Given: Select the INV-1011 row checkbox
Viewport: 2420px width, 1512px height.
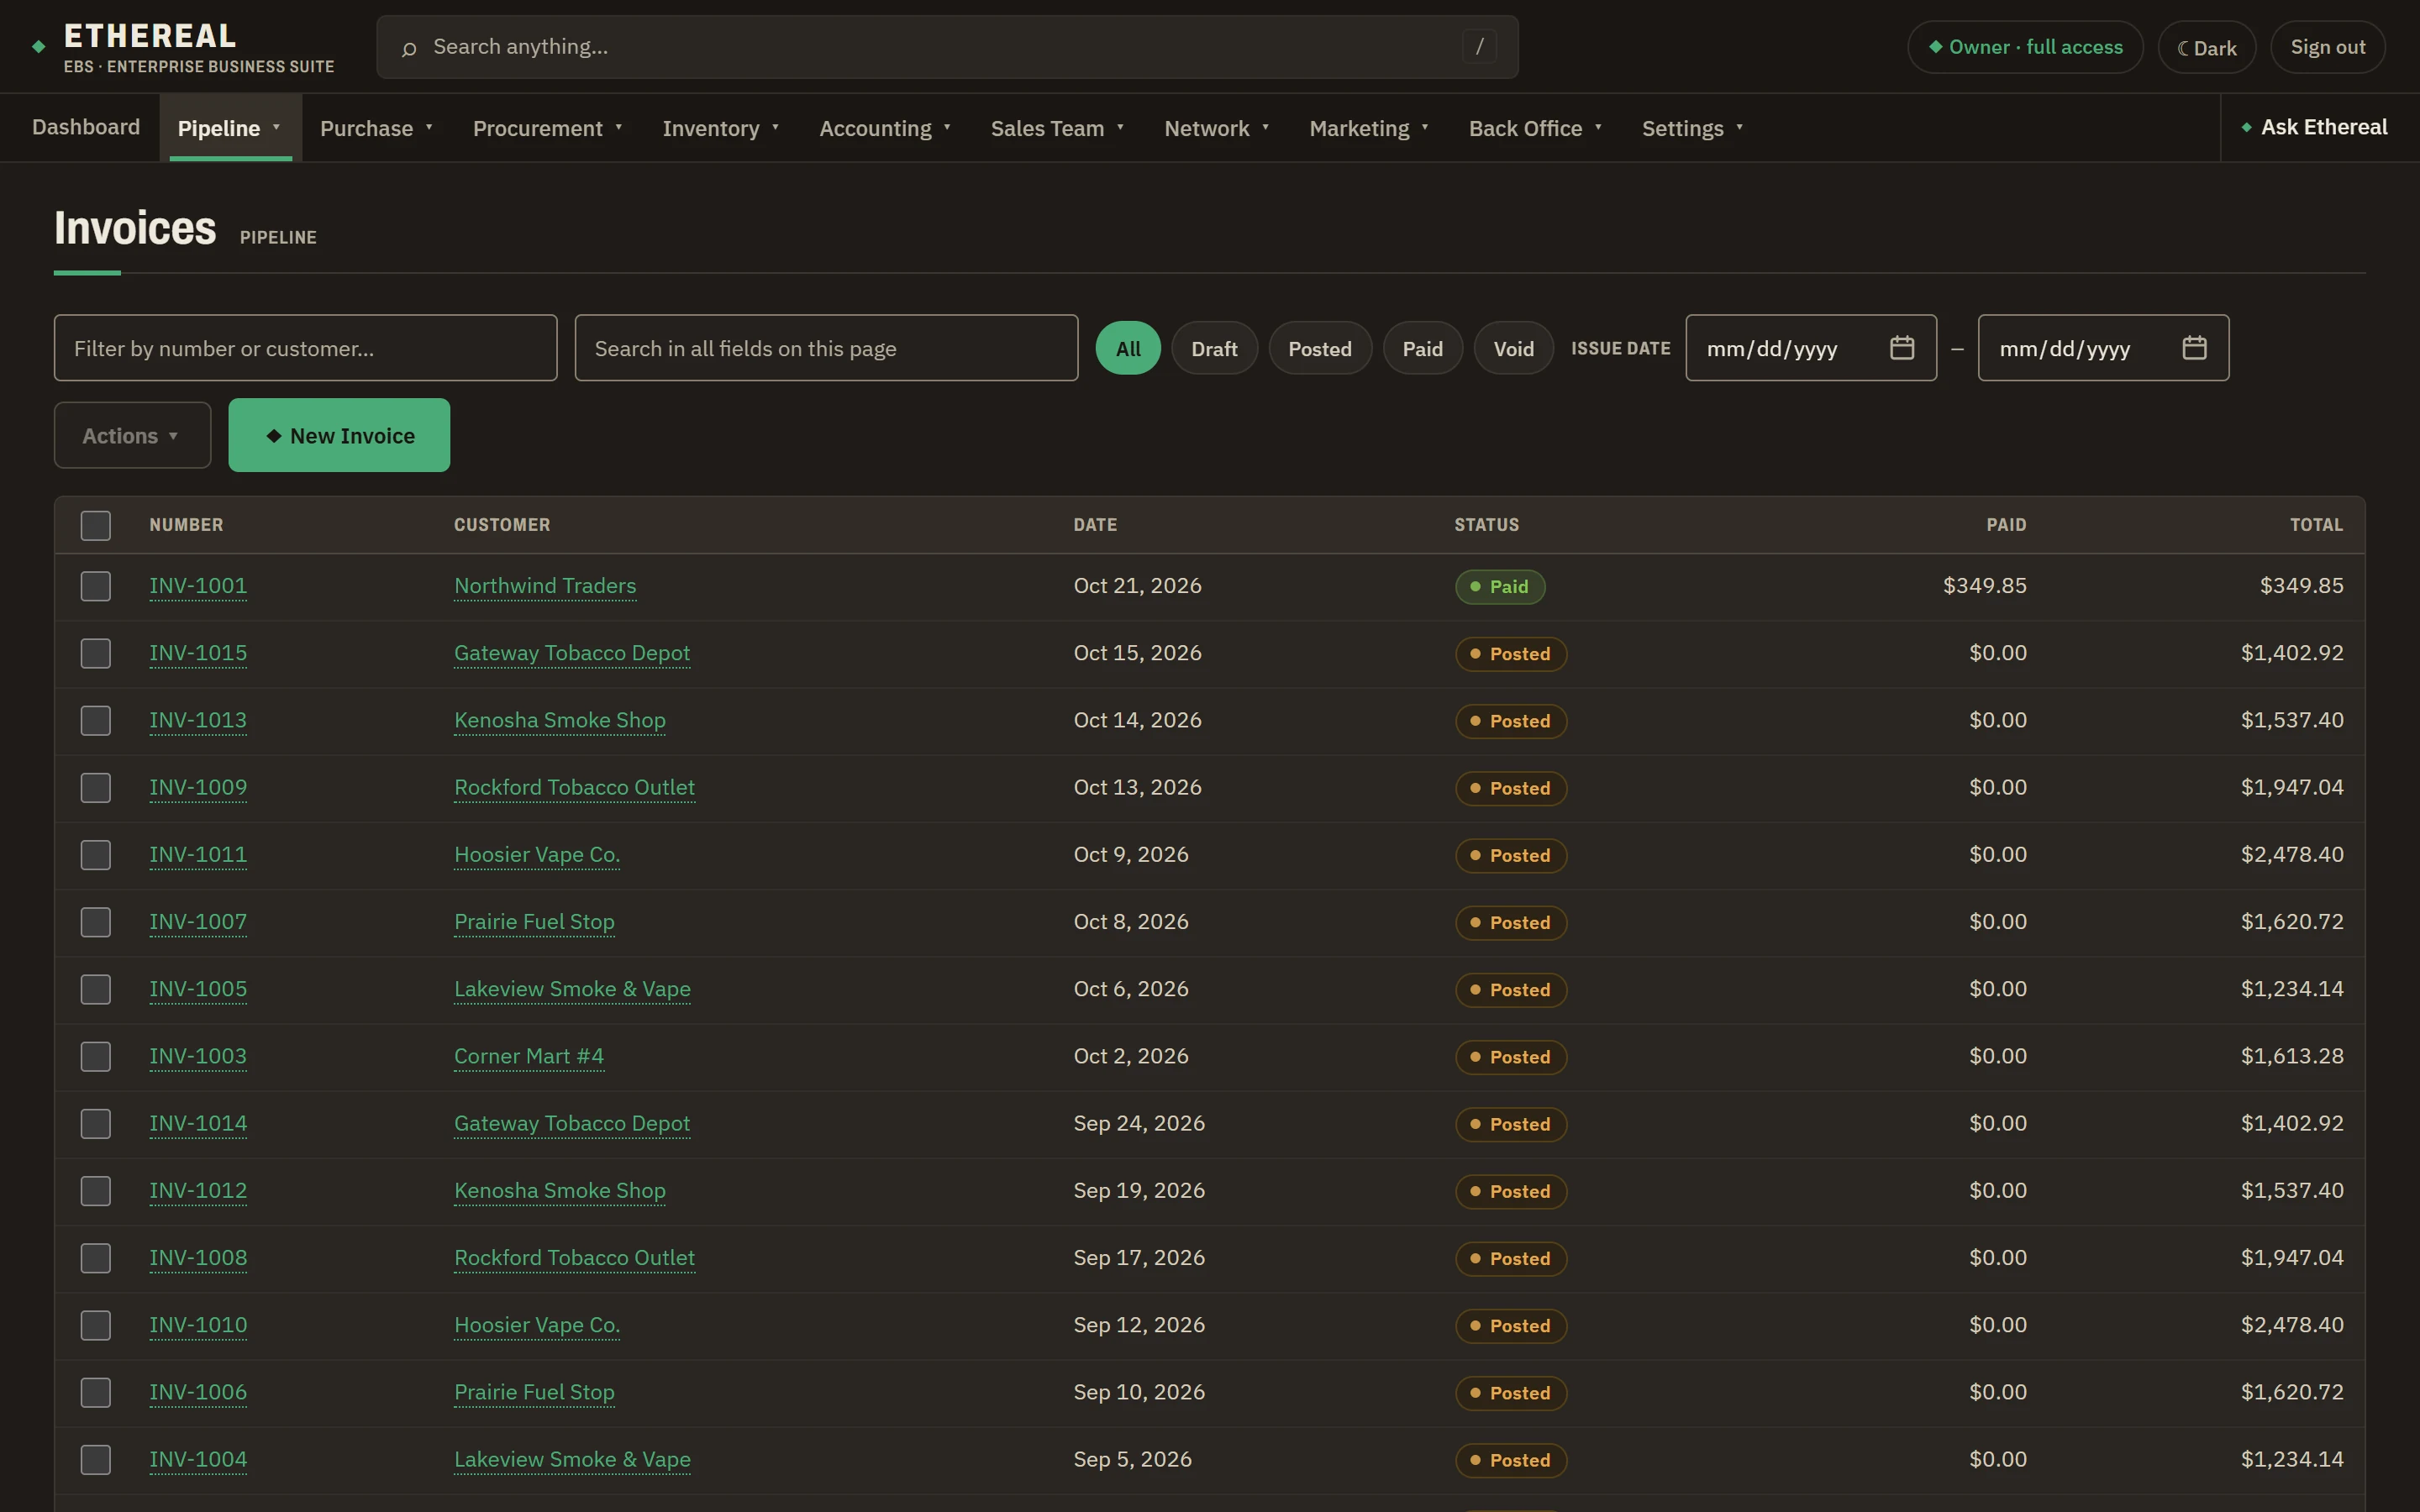Looking at the screenshot, I should (96, 854).
